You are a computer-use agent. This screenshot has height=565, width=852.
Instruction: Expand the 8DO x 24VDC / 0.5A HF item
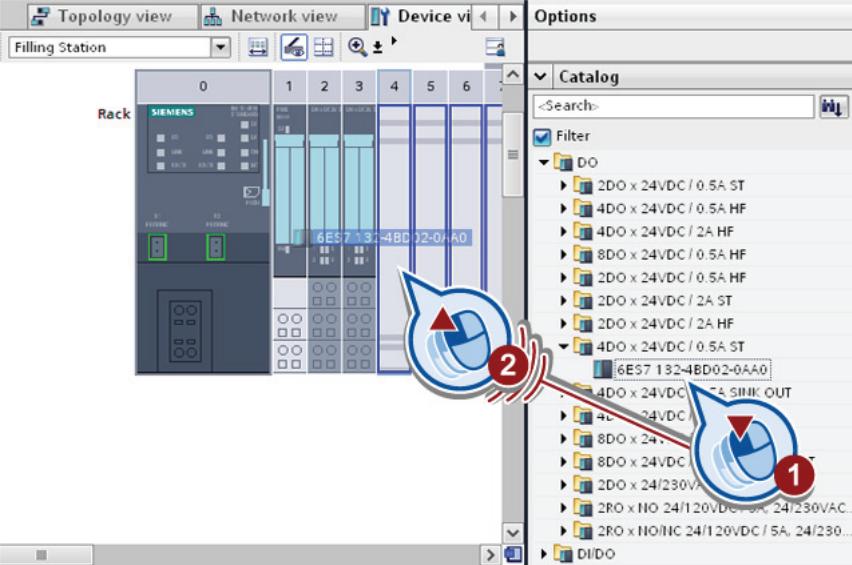pyautogui.click(x=563, y=254)
